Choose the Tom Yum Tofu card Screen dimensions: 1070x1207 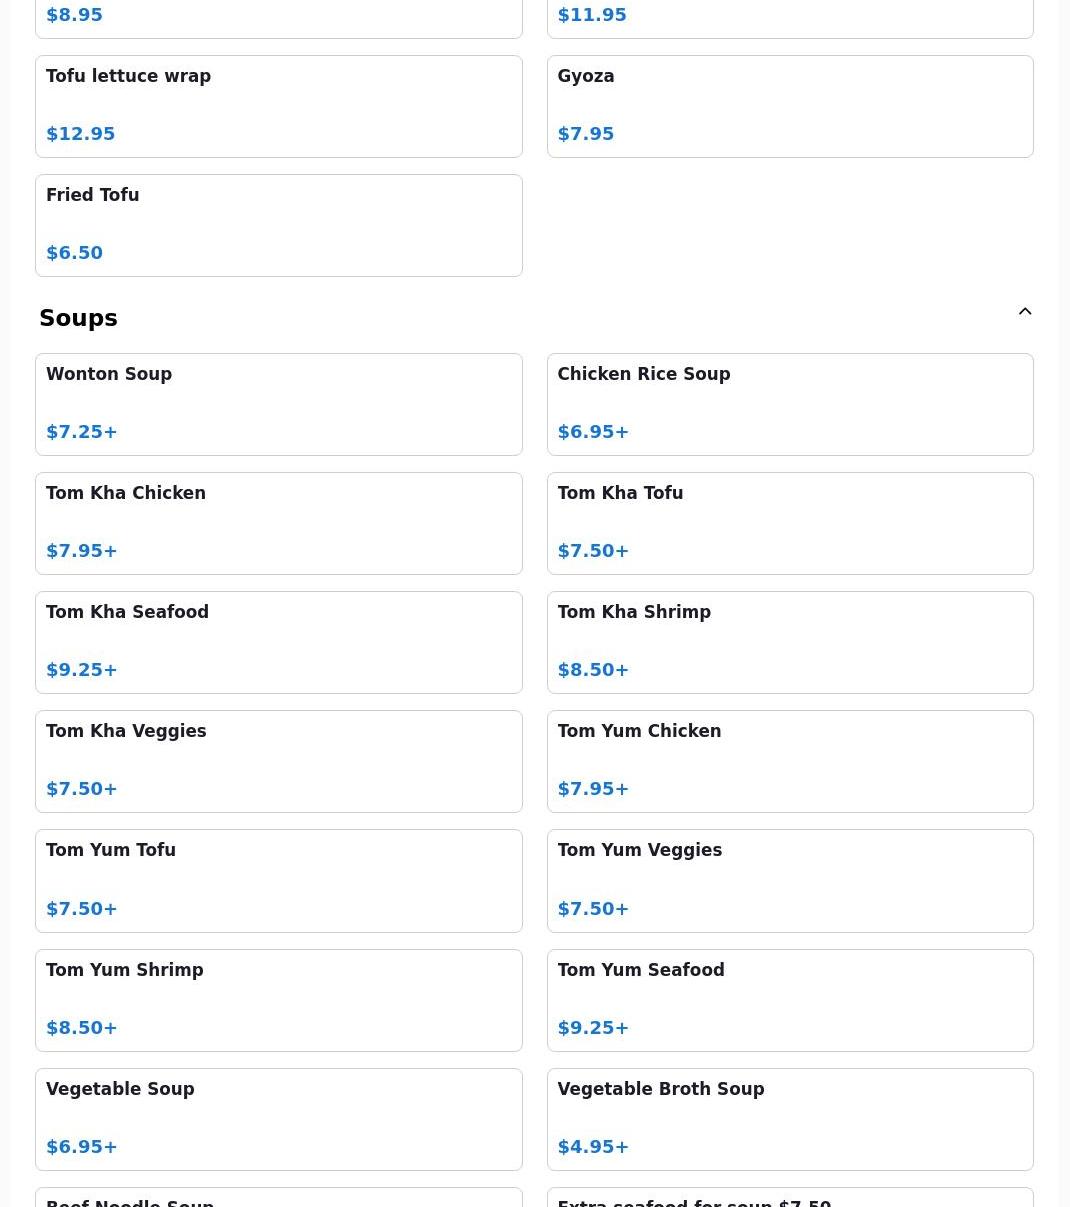(278, 880)
